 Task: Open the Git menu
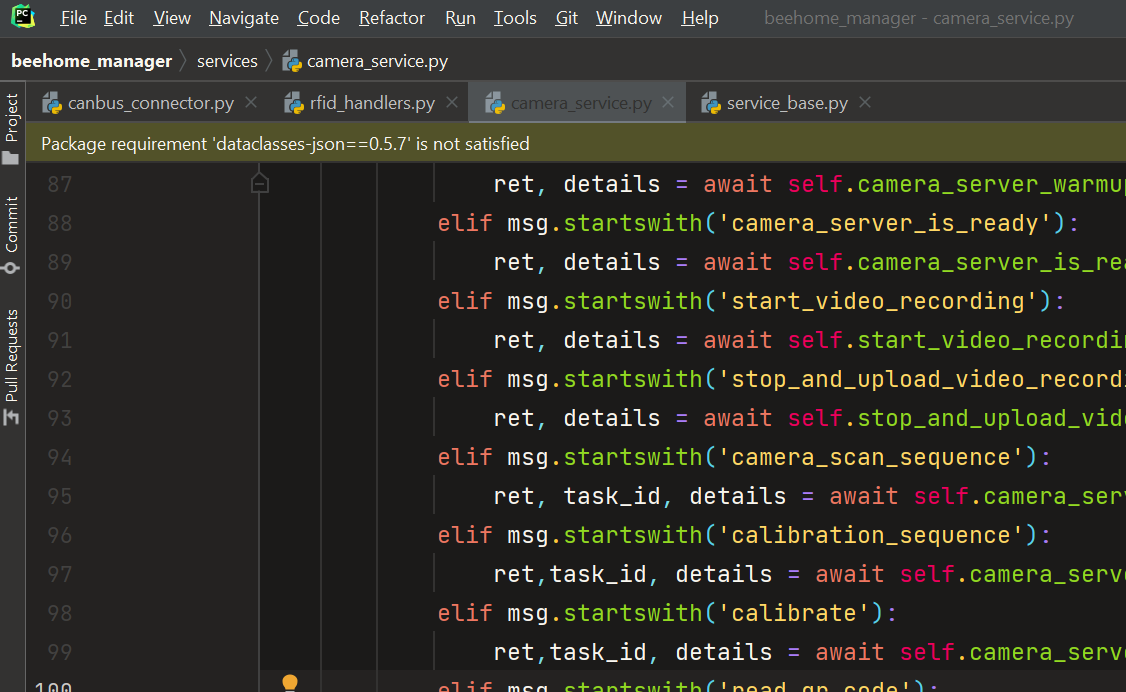[566, 18]
